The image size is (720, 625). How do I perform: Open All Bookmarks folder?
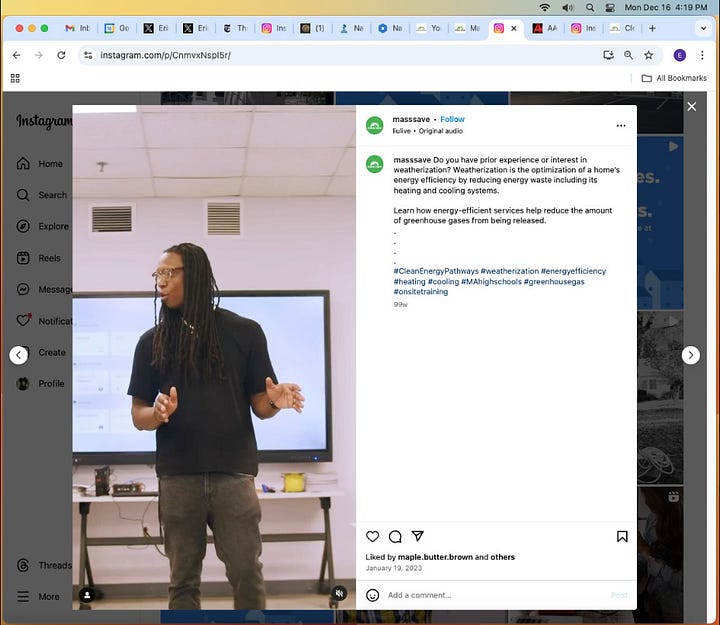(674, 78)
